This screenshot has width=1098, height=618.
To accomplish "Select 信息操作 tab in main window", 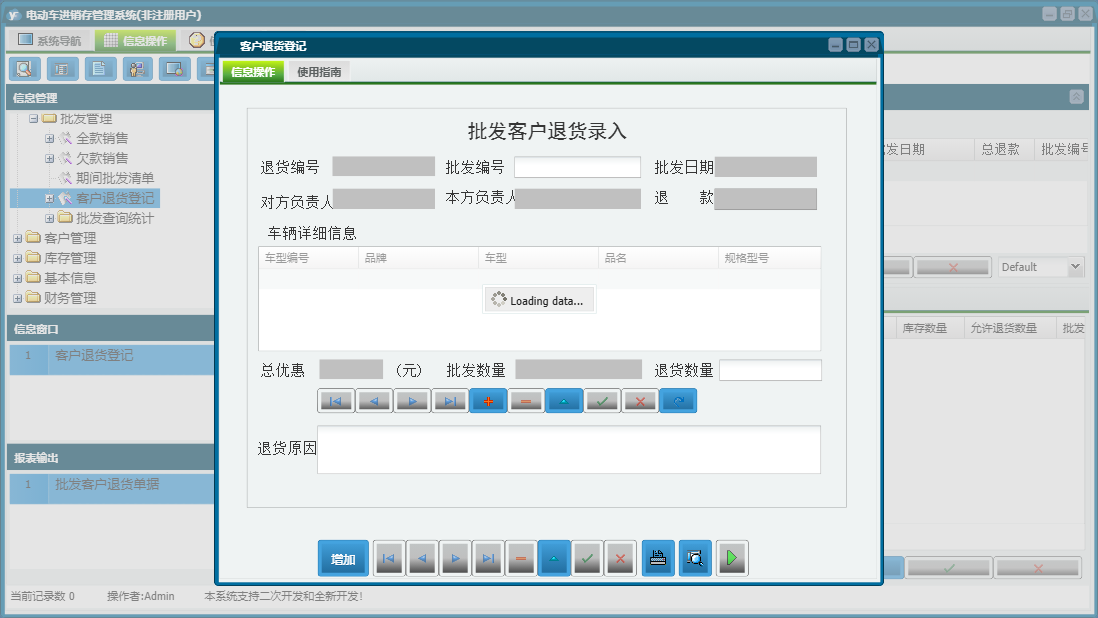I will pos(136,41).
